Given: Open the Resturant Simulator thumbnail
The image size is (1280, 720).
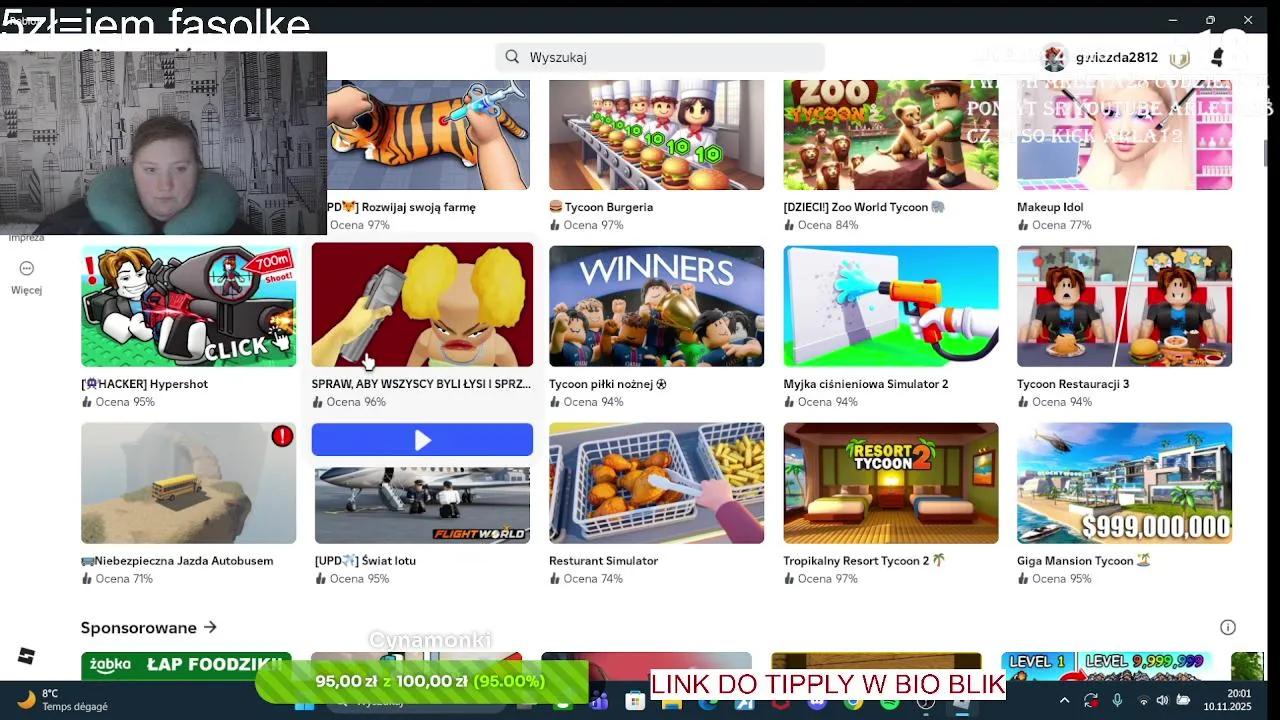Looking at the screenshot, I should click(656, 483).
